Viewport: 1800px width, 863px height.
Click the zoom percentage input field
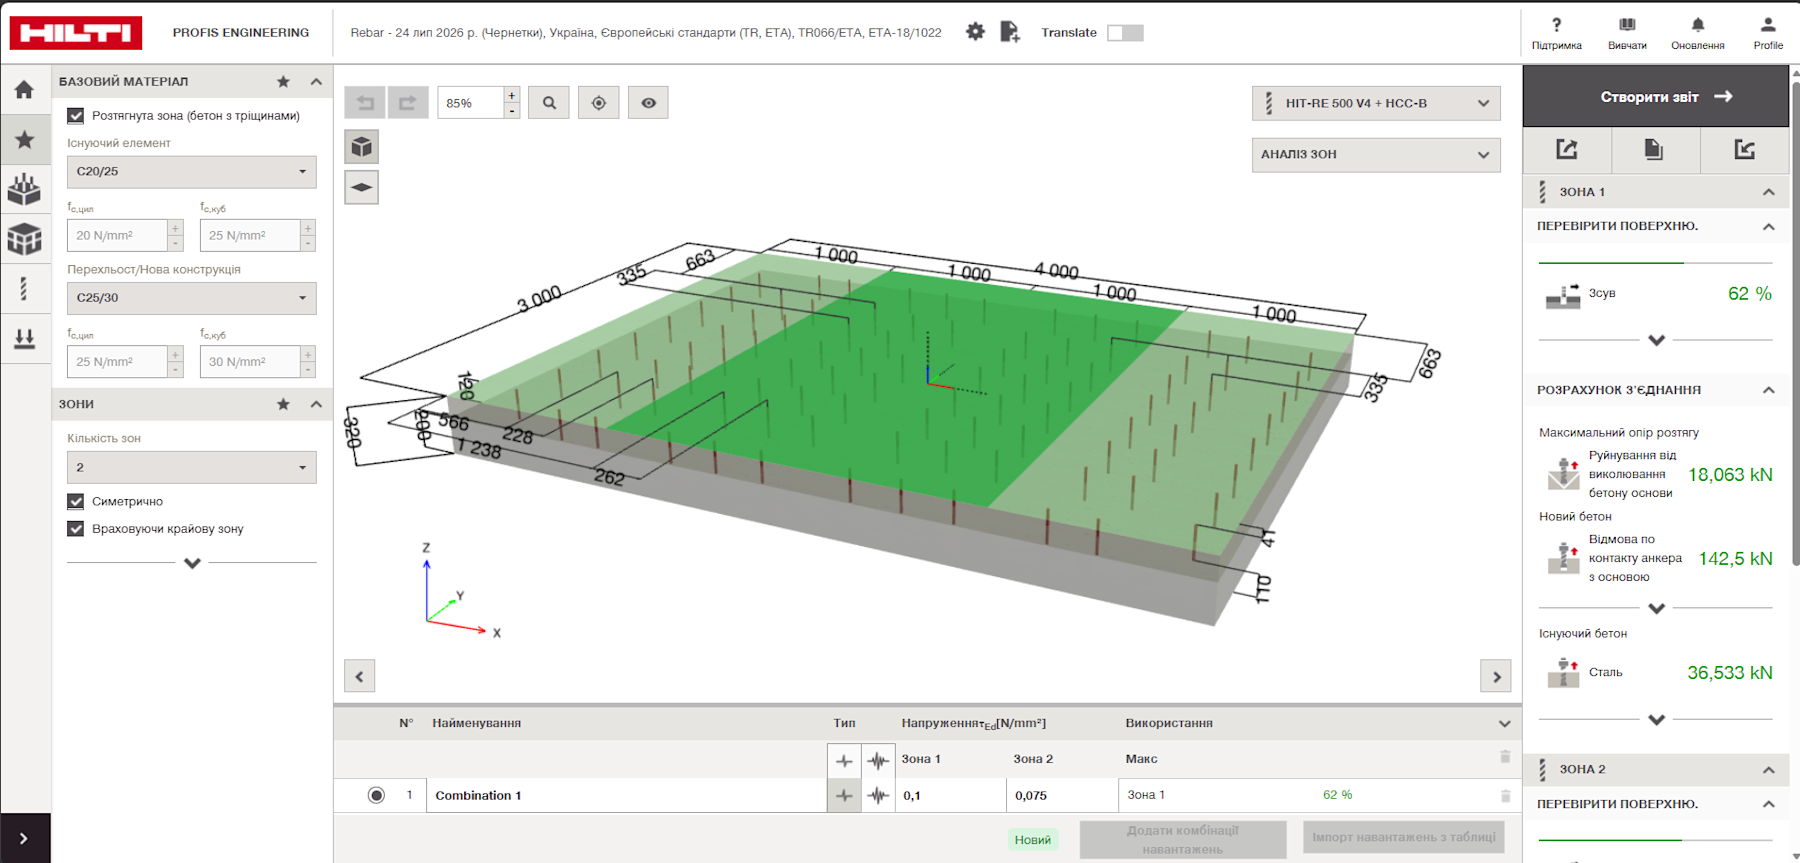click(x=470, y=103)
